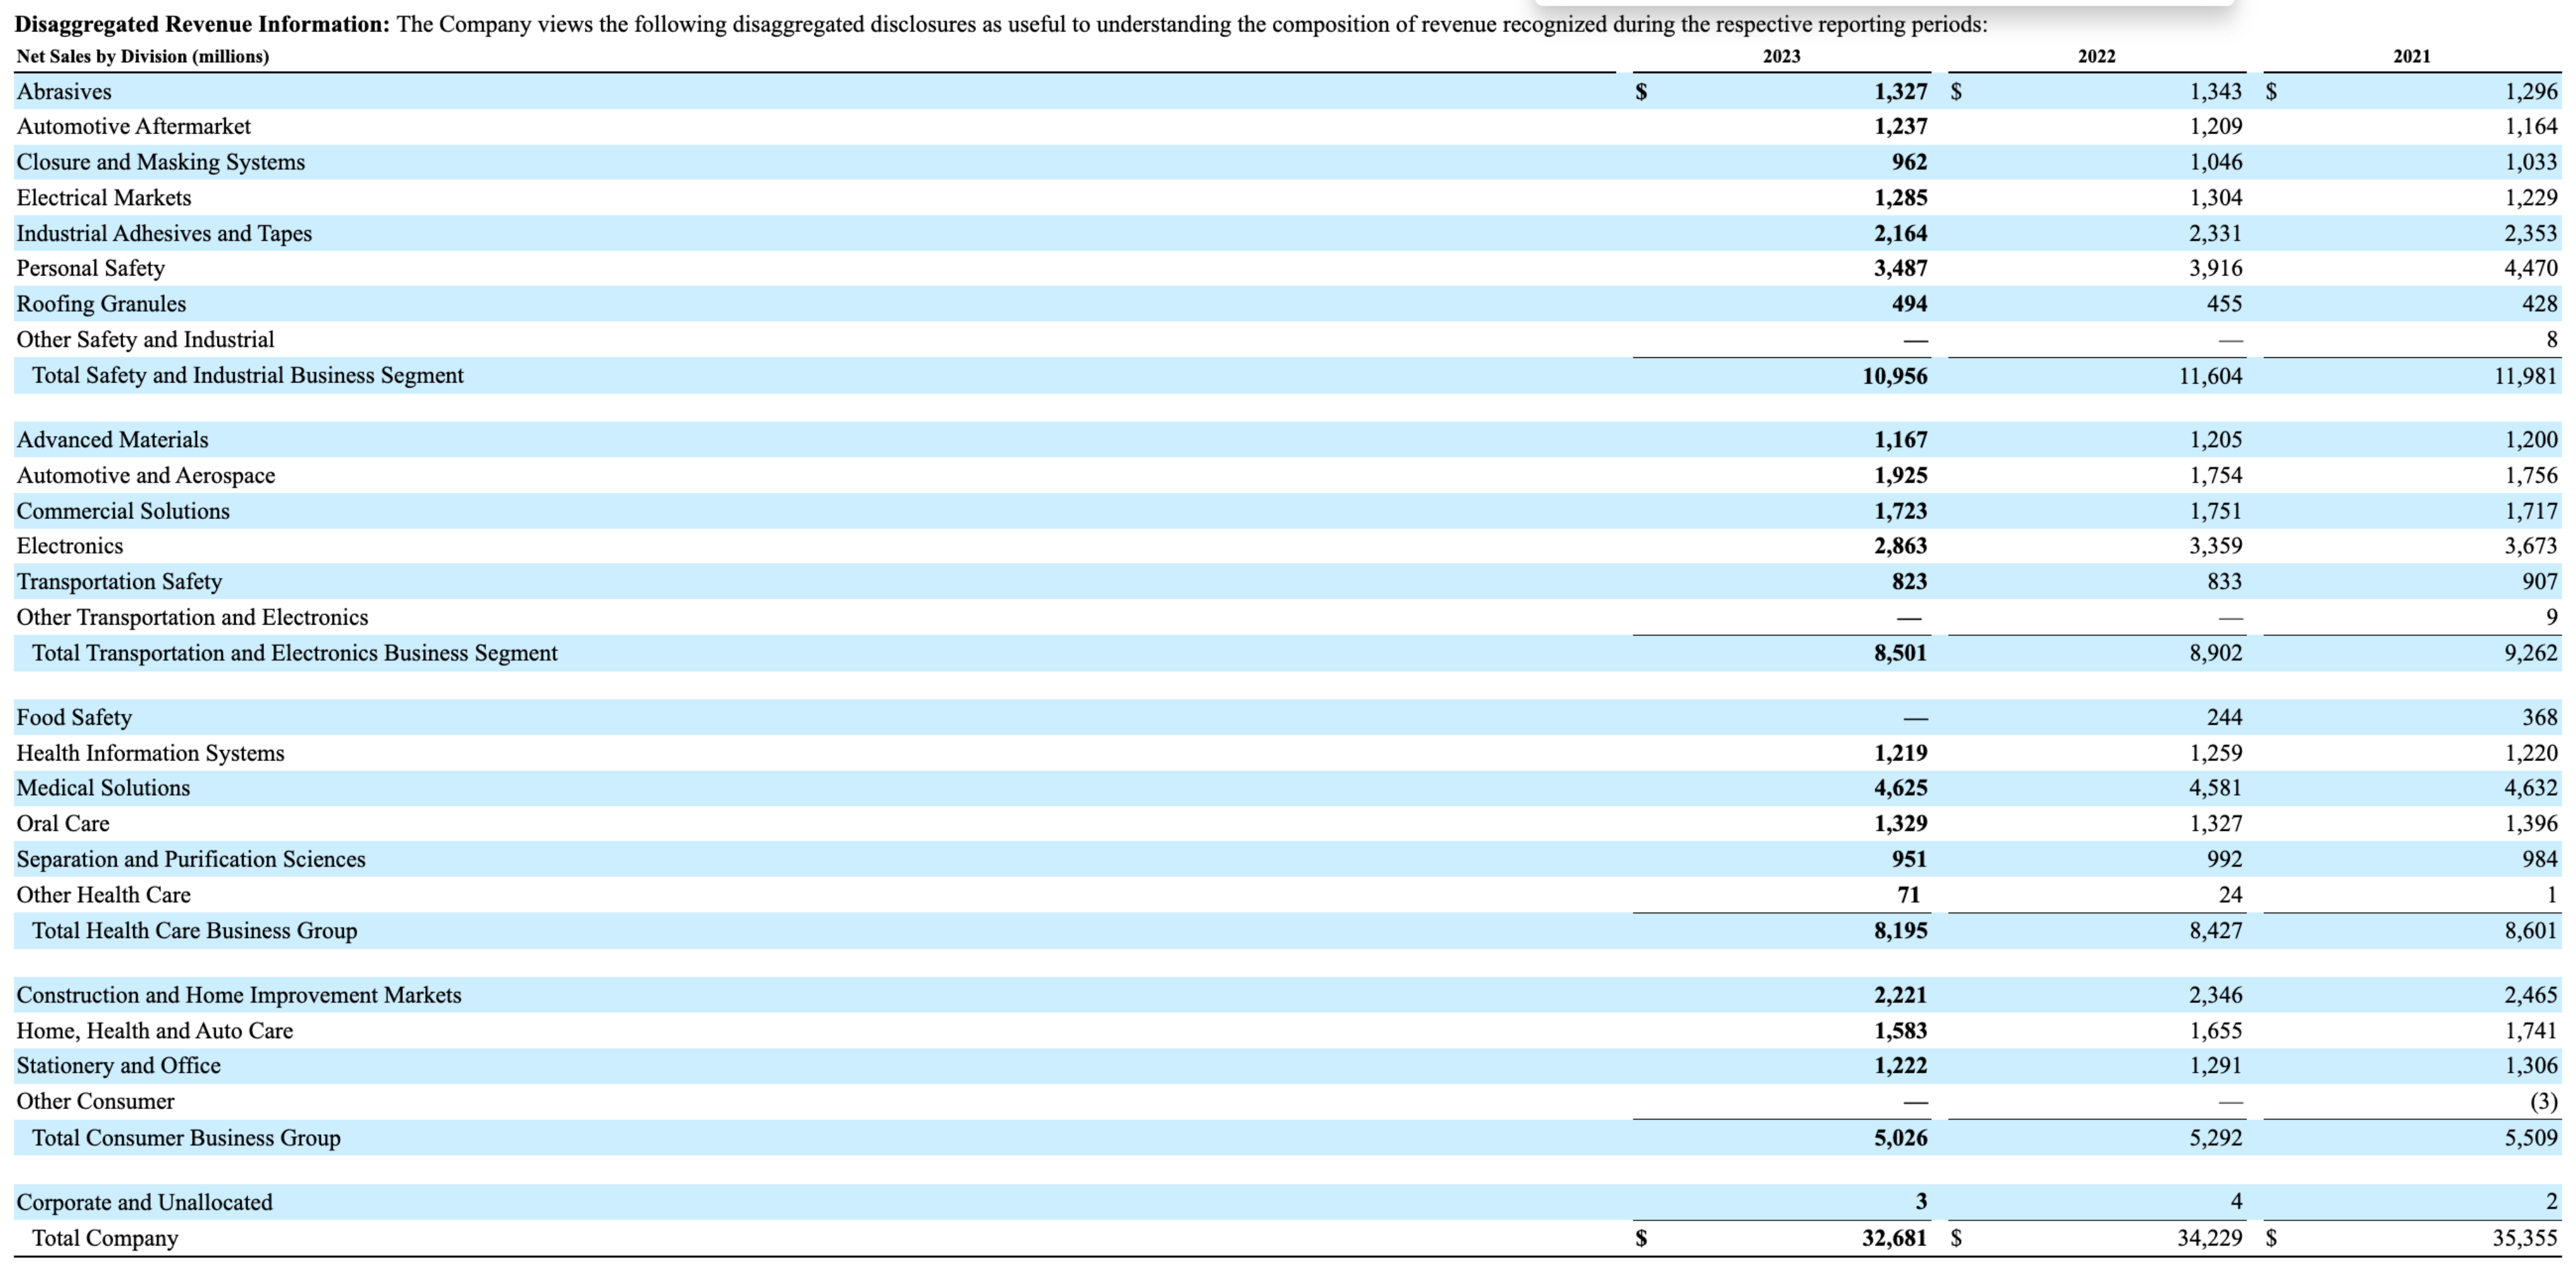Click Separation and Purification Sciences label
This screenshot has height=1277, width=2576.
coord(191,859)
